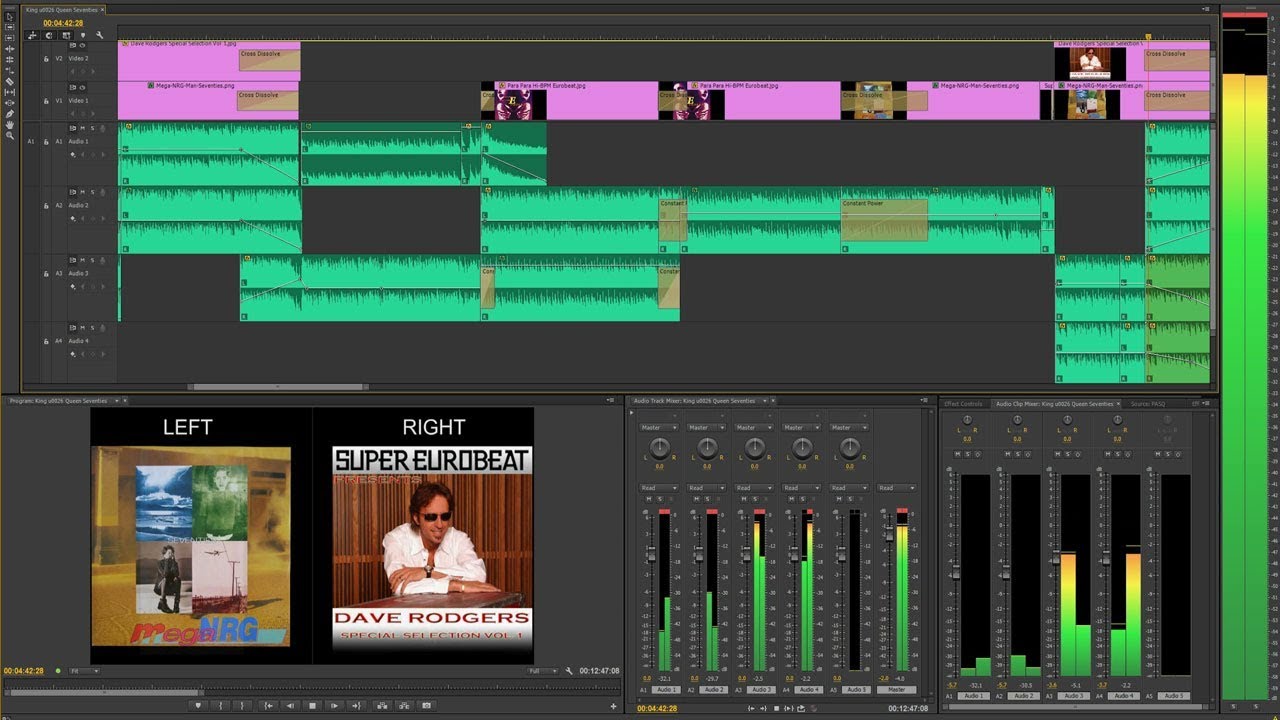Stop playback in Program Monitor
The image size is (1280, 720).
(x=312, y=706)
